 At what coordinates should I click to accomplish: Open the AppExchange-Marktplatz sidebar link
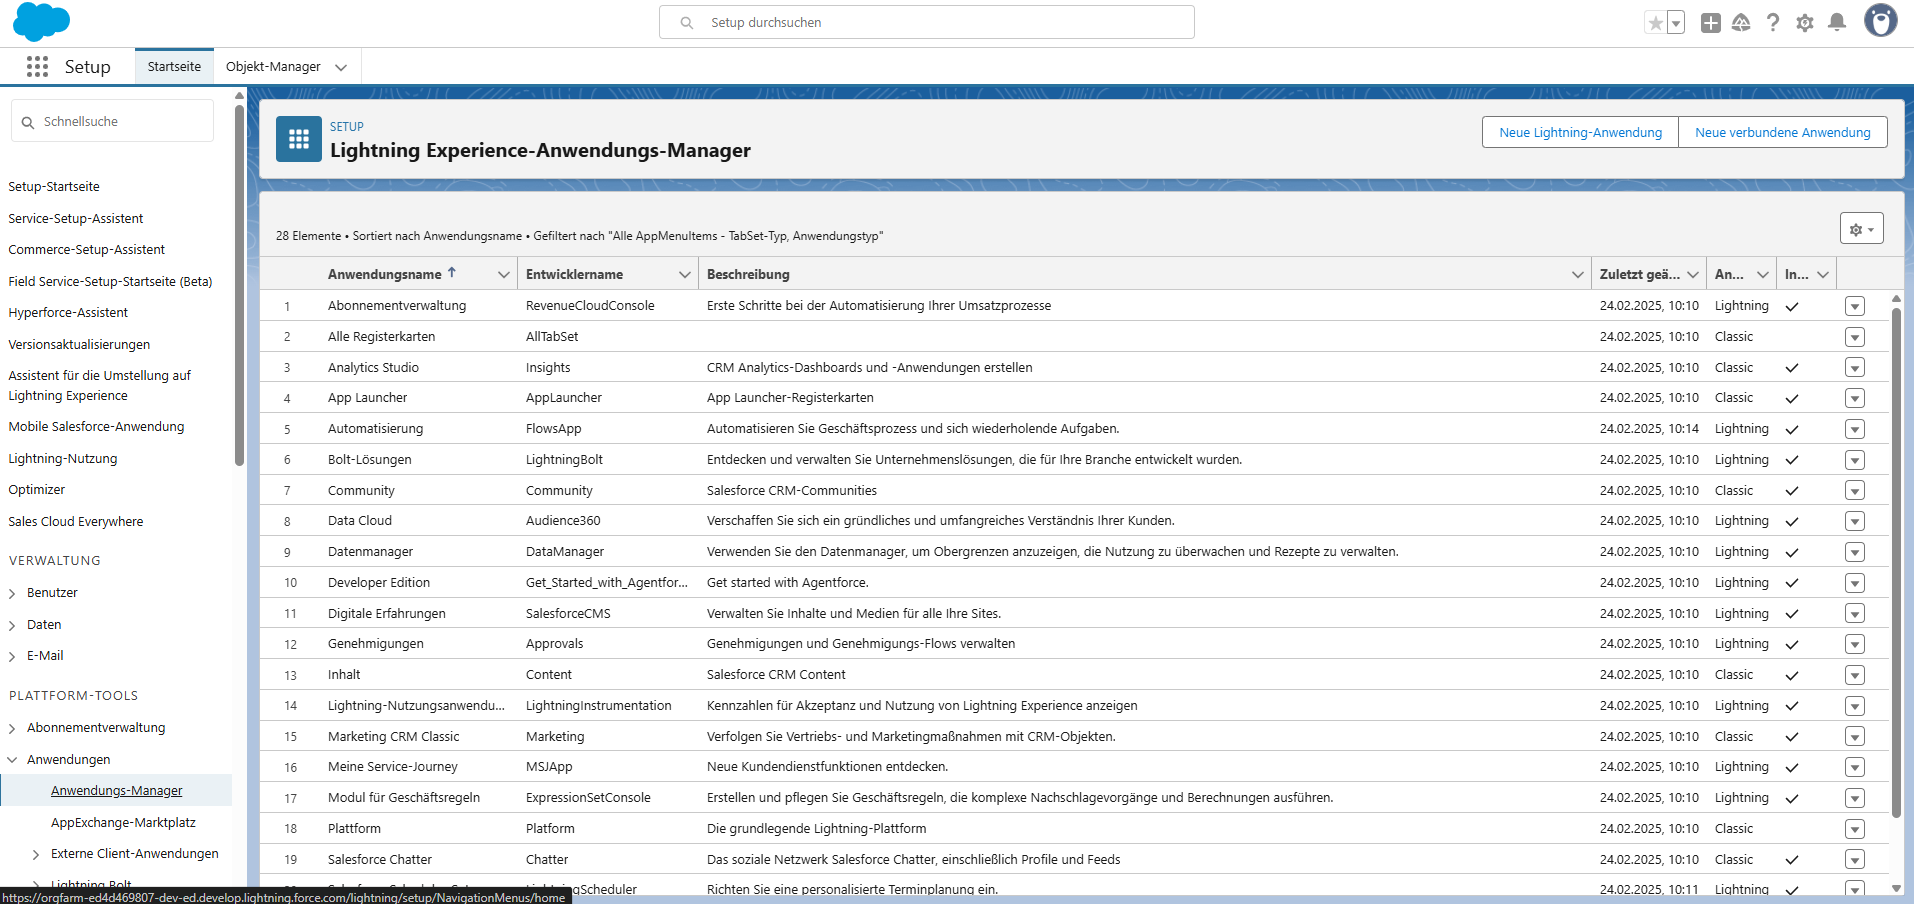(123, 823)
